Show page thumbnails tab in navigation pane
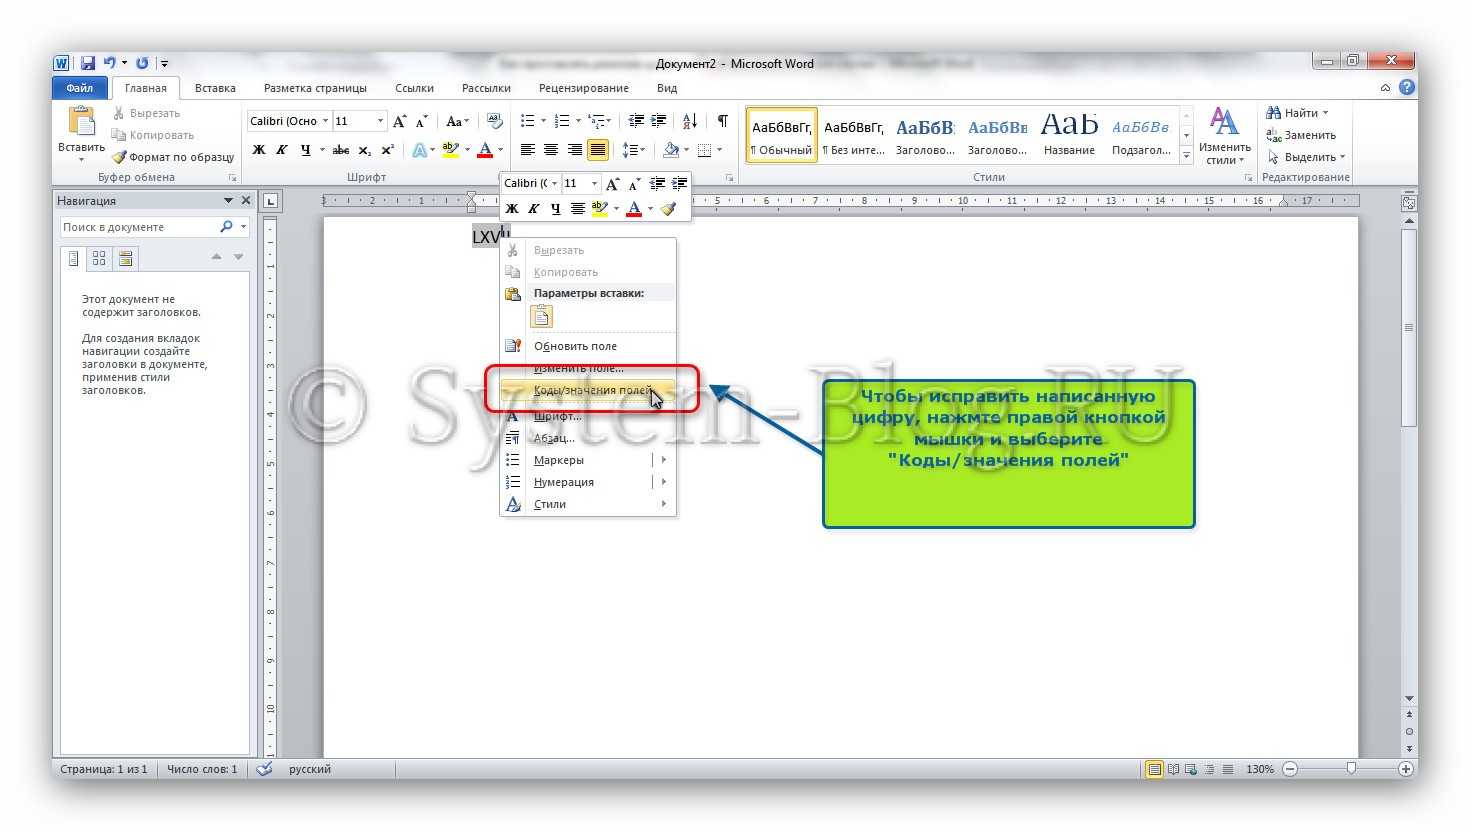The height and width of the screenshot is (831, 1470). coord(99,258)
